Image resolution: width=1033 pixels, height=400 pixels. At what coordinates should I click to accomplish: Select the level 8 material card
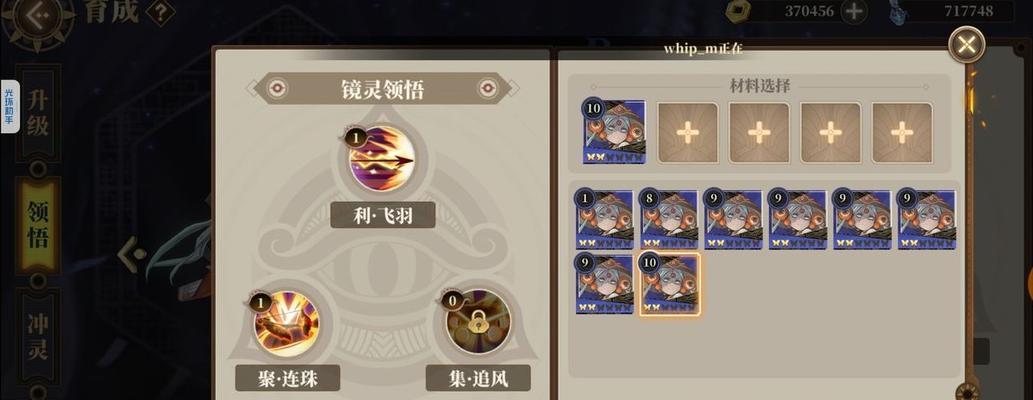click(669, 220)
